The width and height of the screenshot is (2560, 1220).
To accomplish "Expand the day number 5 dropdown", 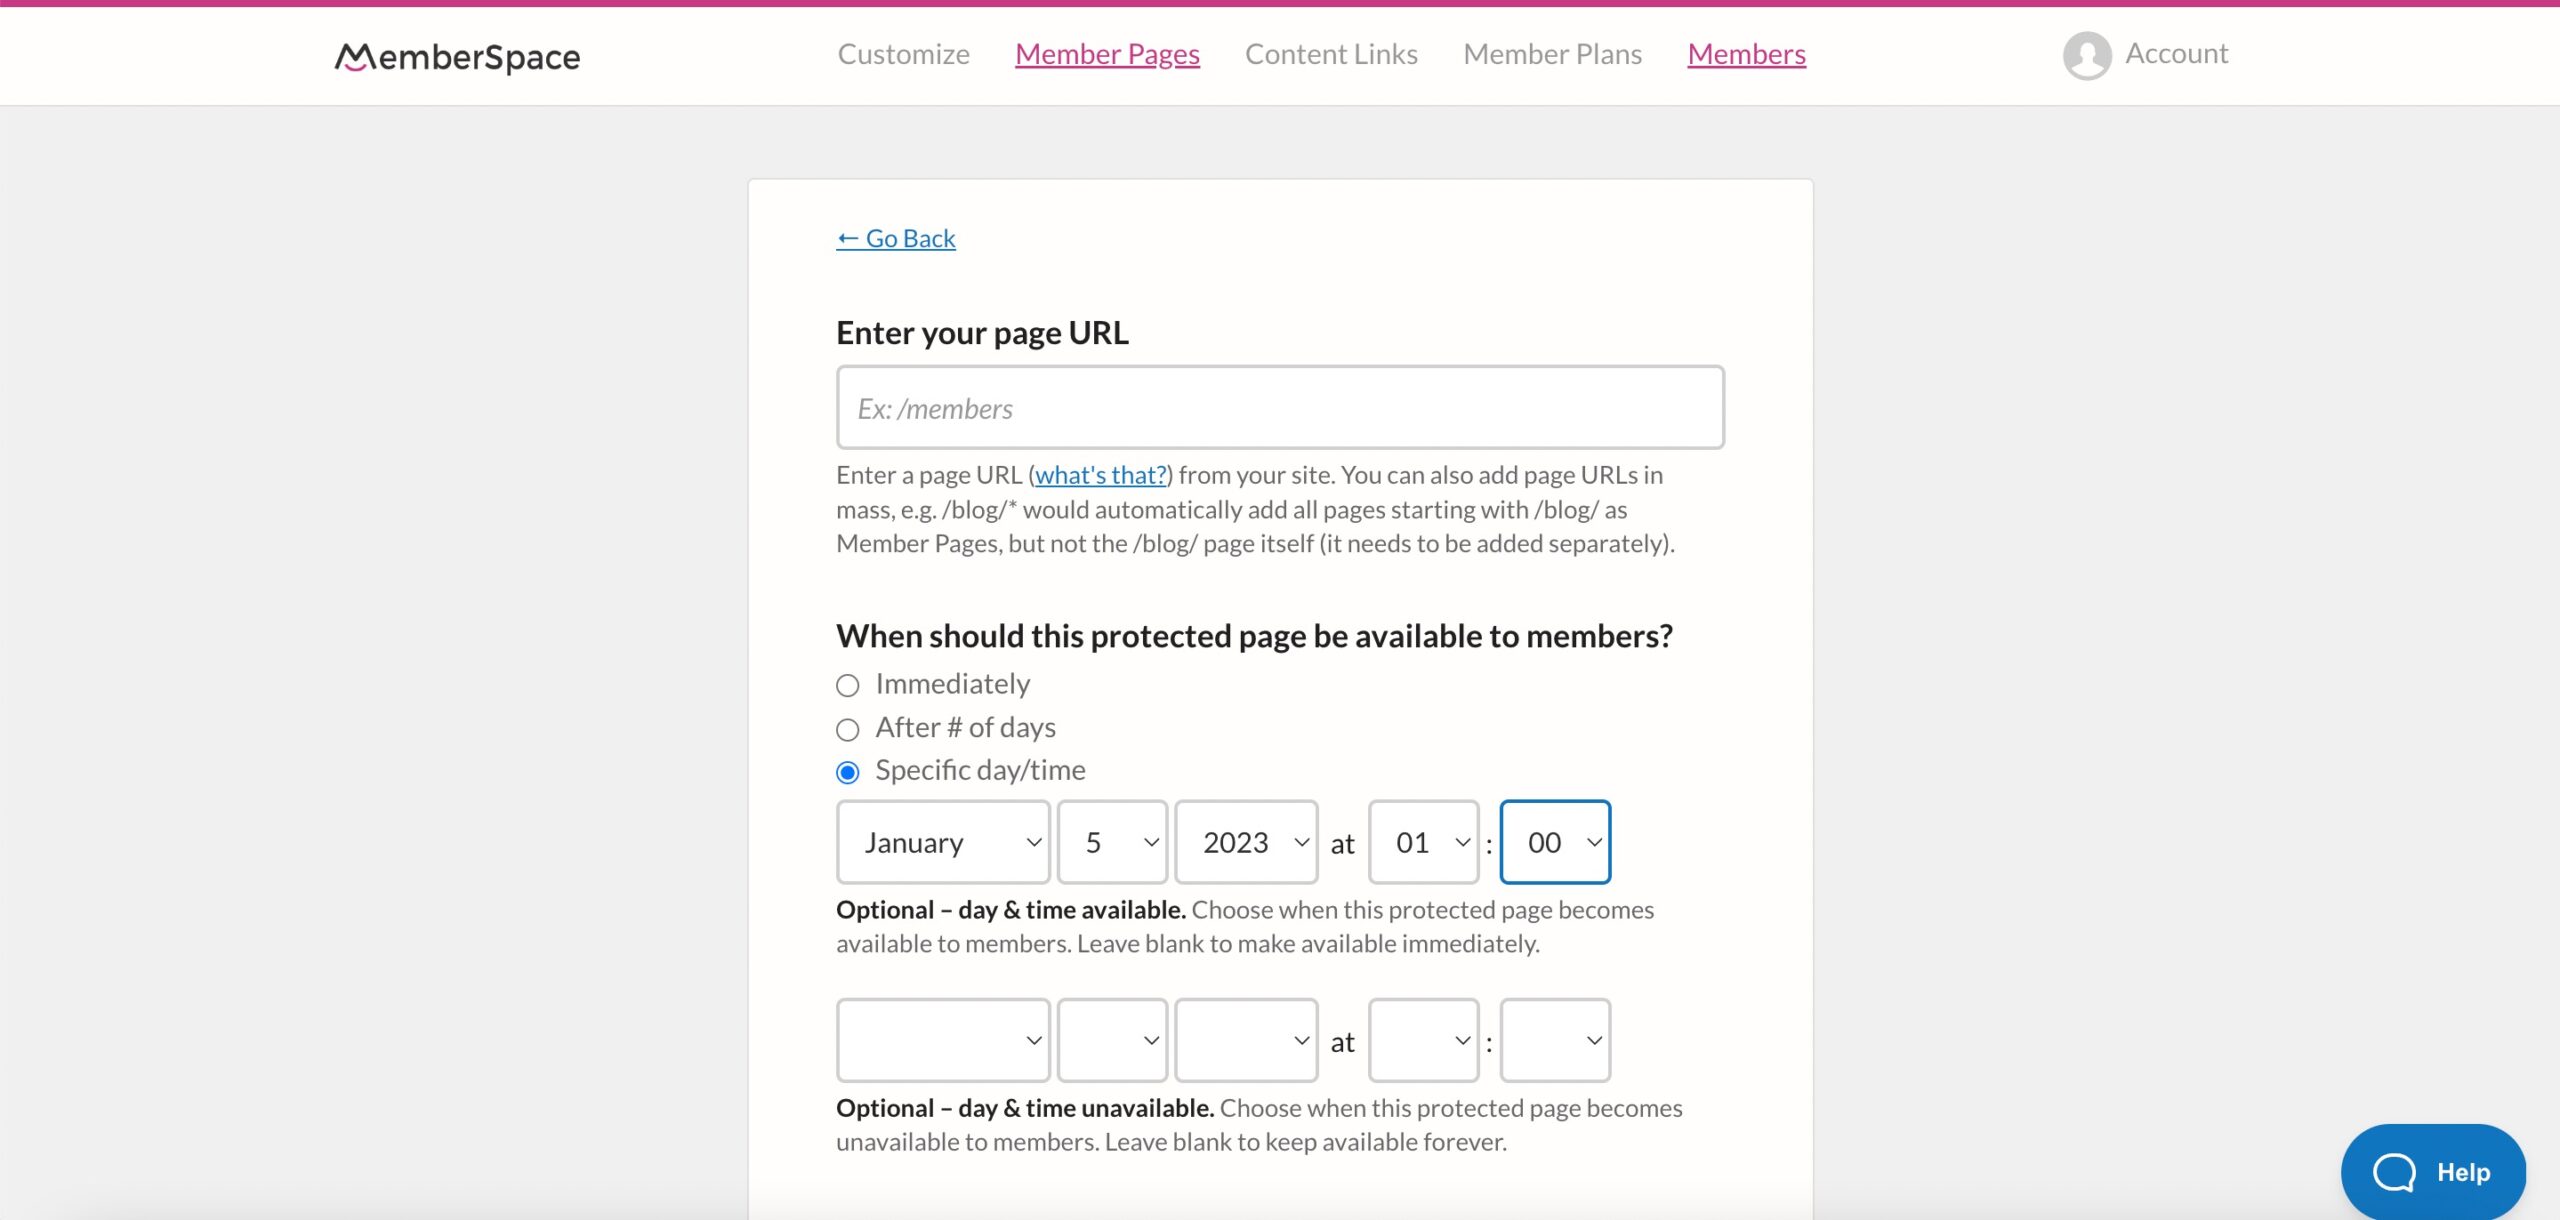I will pyautogui.click(x=1110, y=841).
